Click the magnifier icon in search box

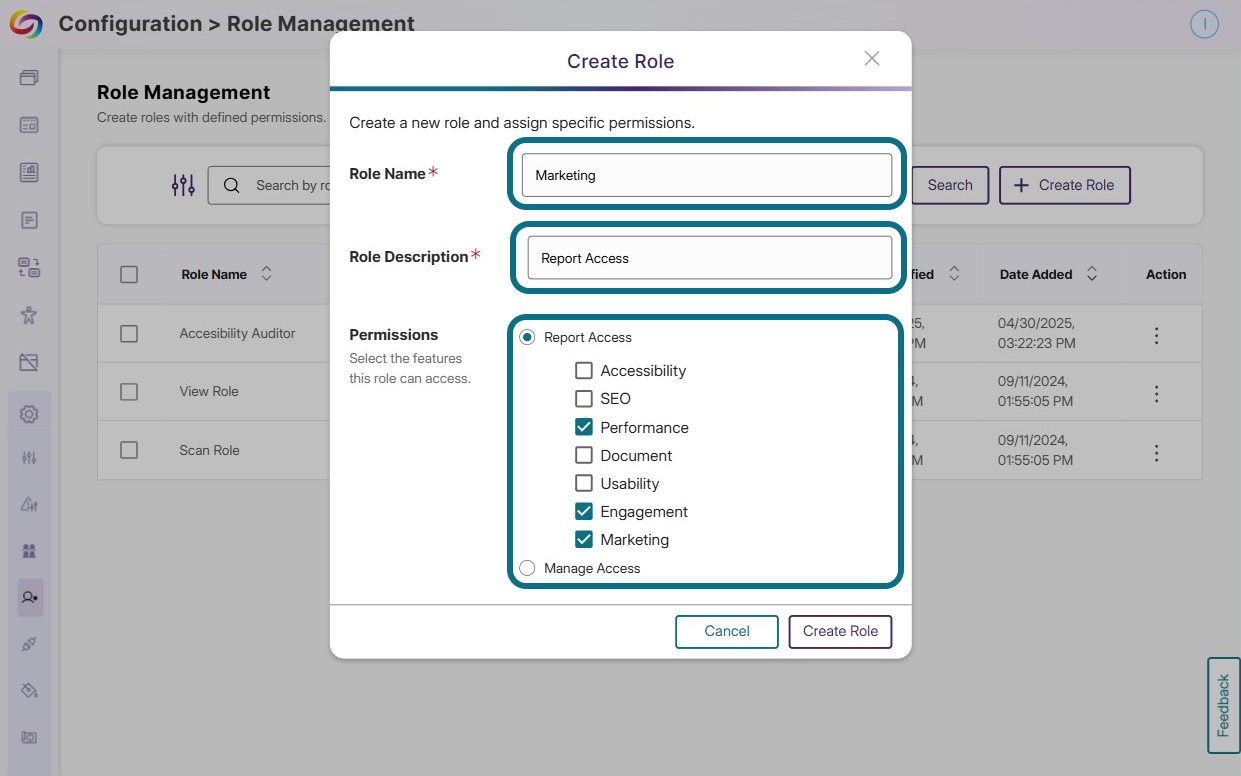231,185
